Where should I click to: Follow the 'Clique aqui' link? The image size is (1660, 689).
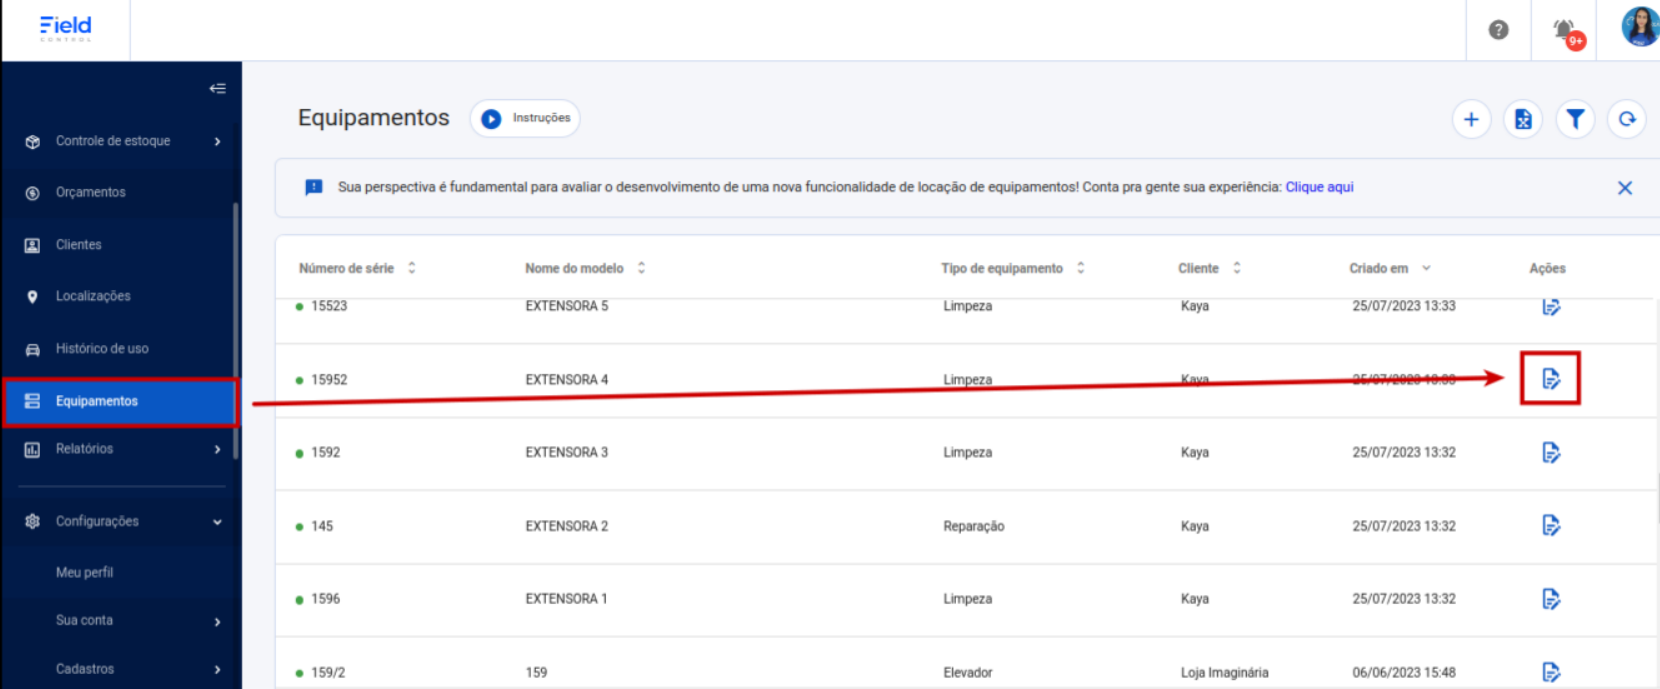point(1319,187)
